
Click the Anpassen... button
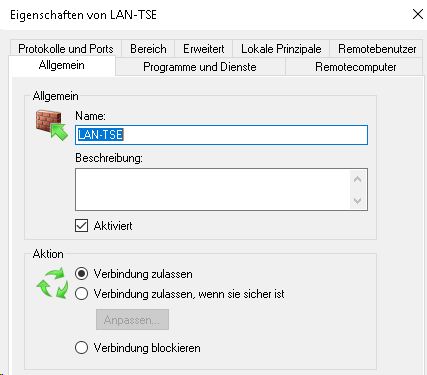132,320
